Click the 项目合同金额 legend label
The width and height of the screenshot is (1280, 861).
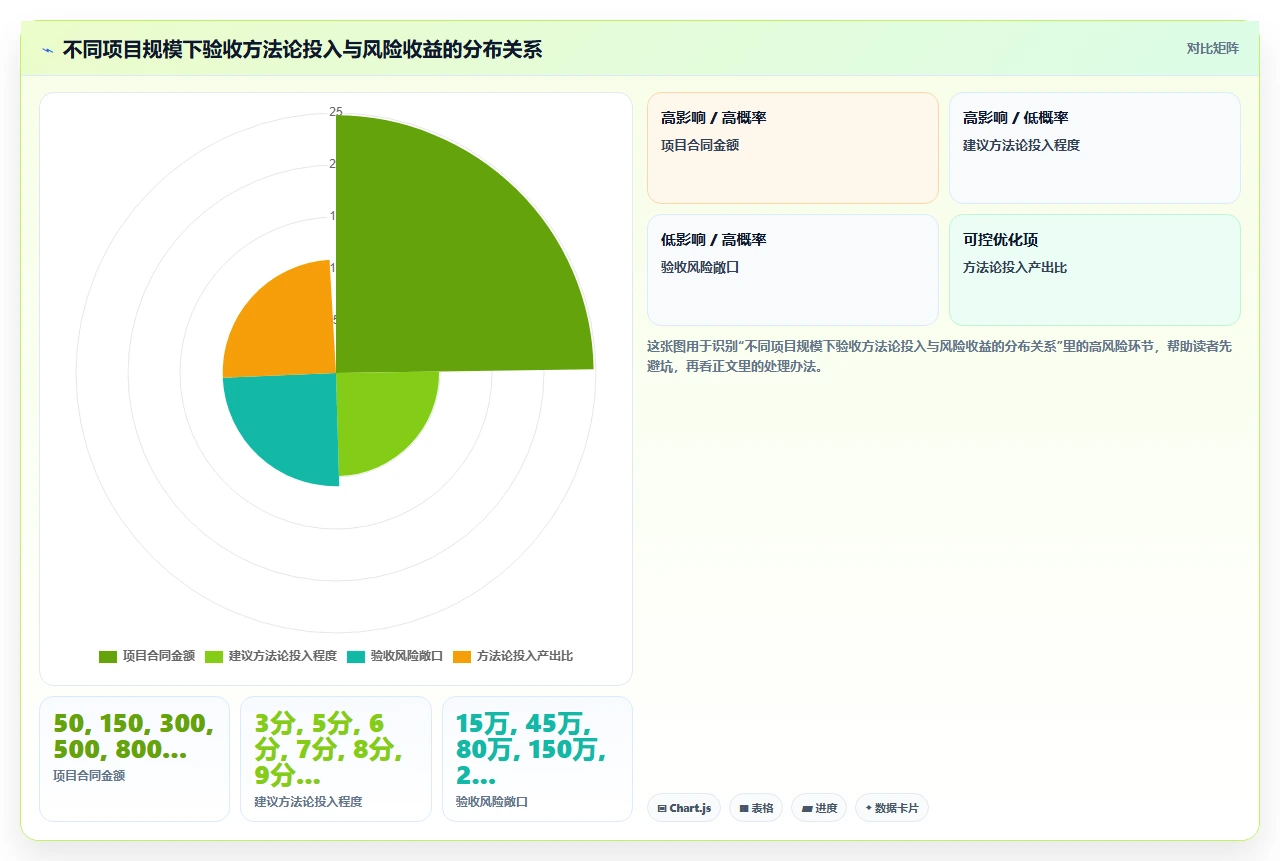pyautogui.click(x=158, y=657)
